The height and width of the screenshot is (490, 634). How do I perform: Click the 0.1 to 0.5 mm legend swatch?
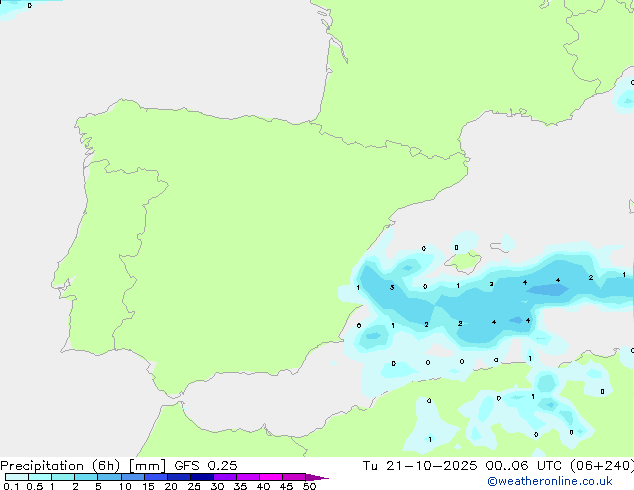tap(17, 477)
